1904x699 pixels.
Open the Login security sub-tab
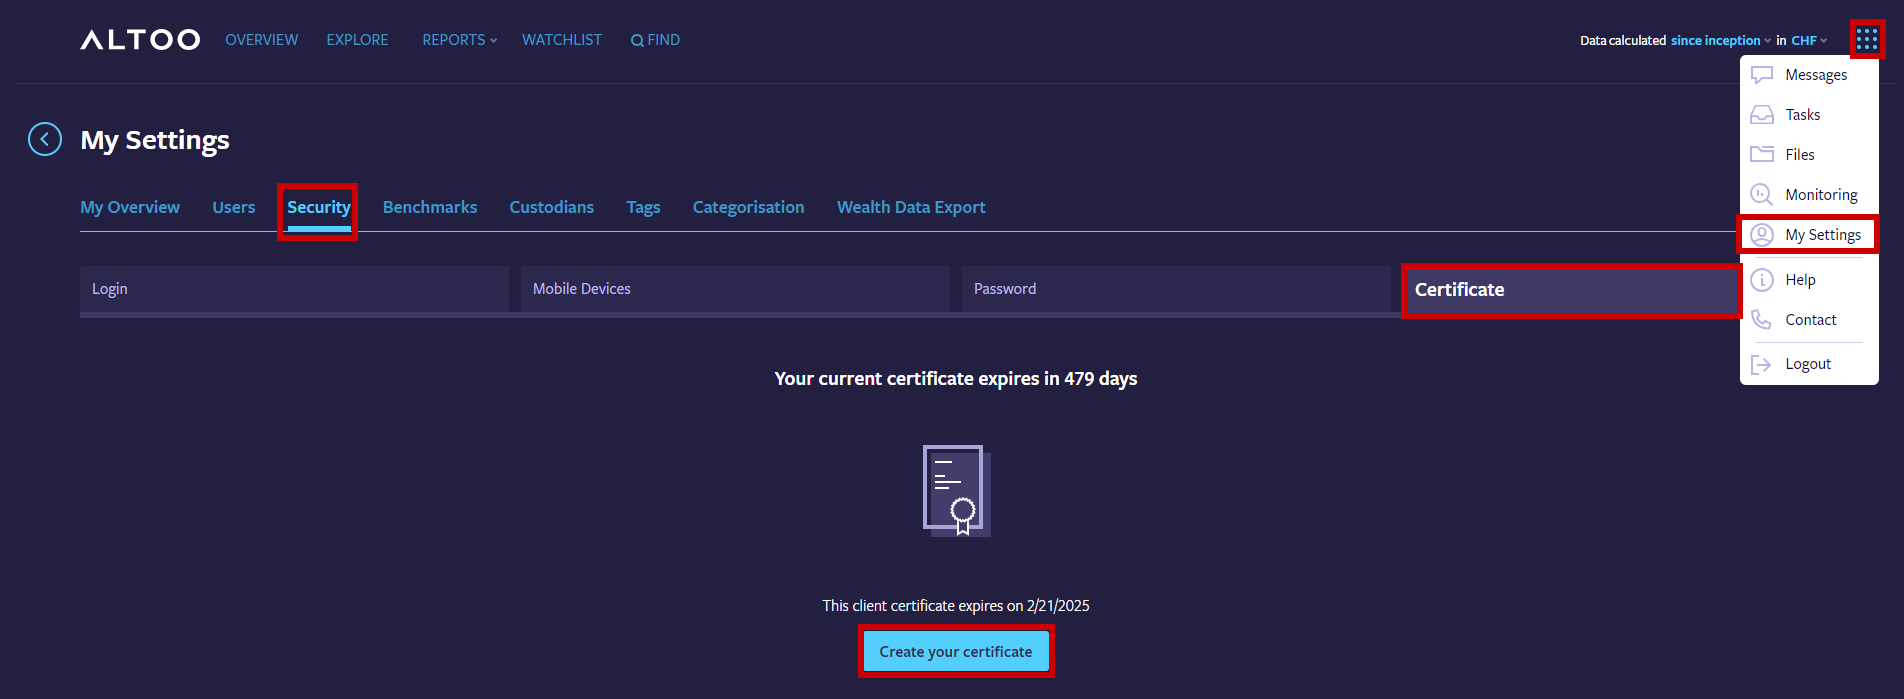[294, 289]
